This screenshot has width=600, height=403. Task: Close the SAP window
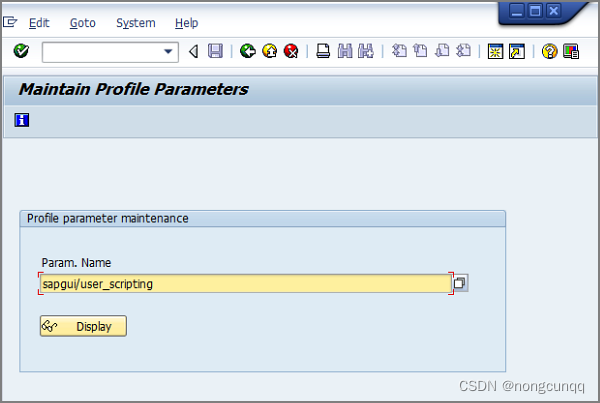pyautogui.click(x=553, y=11)
